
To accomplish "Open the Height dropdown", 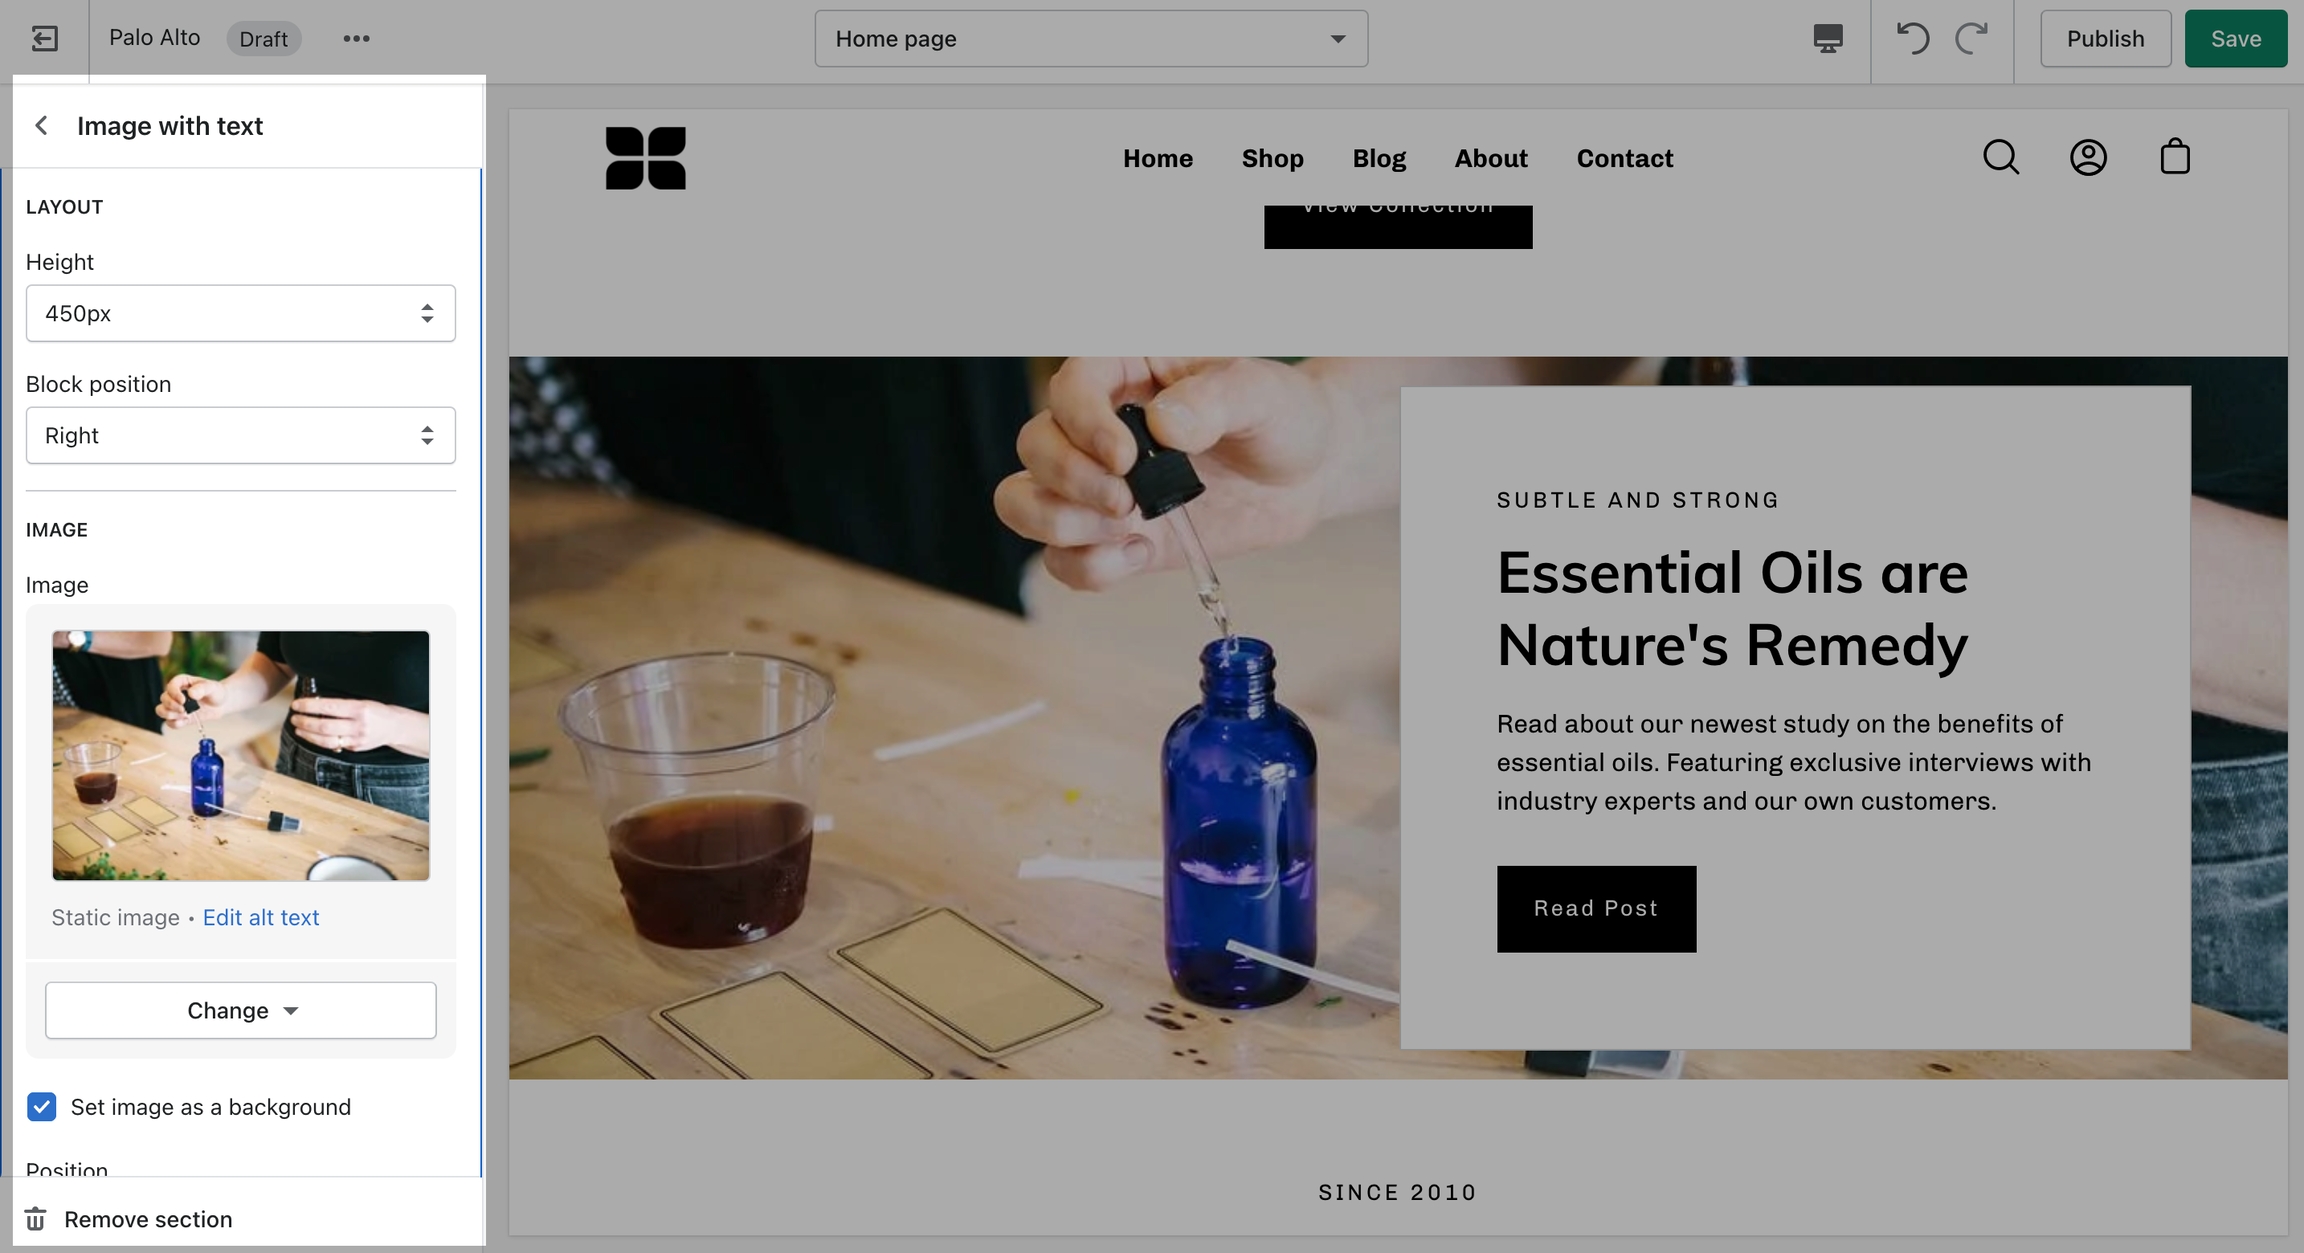I will (x=241, y=313).
